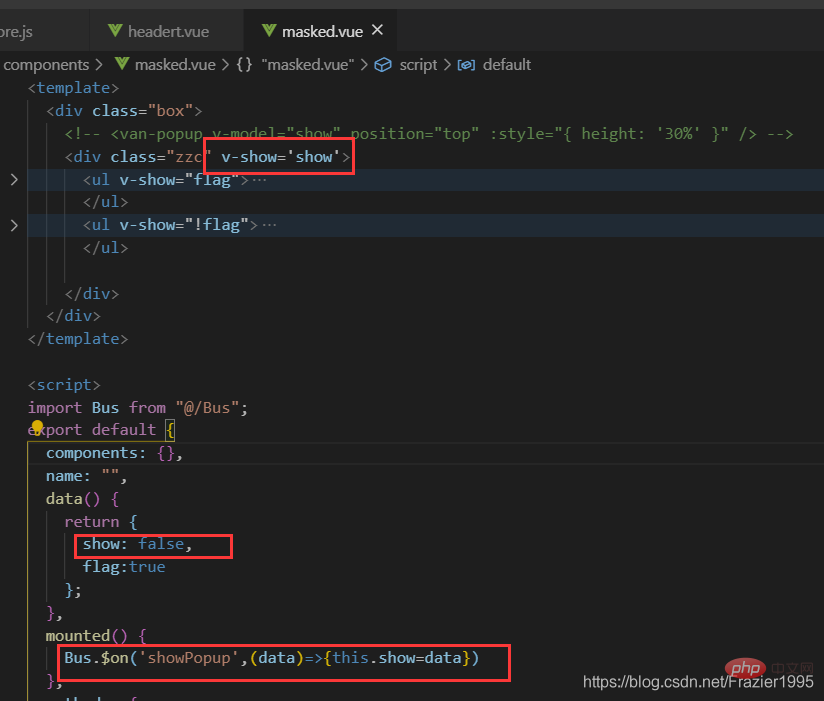824x701 pixels.
Task: Click the closing </template> tag
Action: pyautogui.click(x=78, y=339)
